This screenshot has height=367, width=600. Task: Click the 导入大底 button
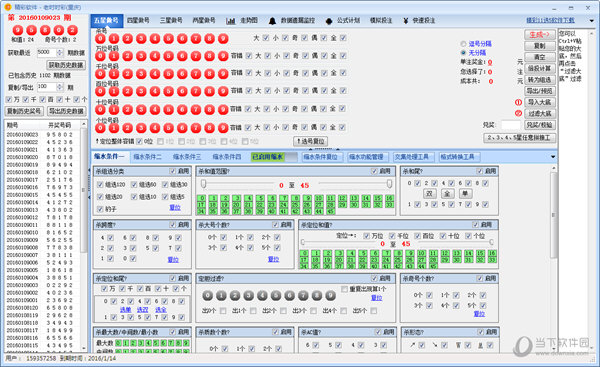coord(540,102)
